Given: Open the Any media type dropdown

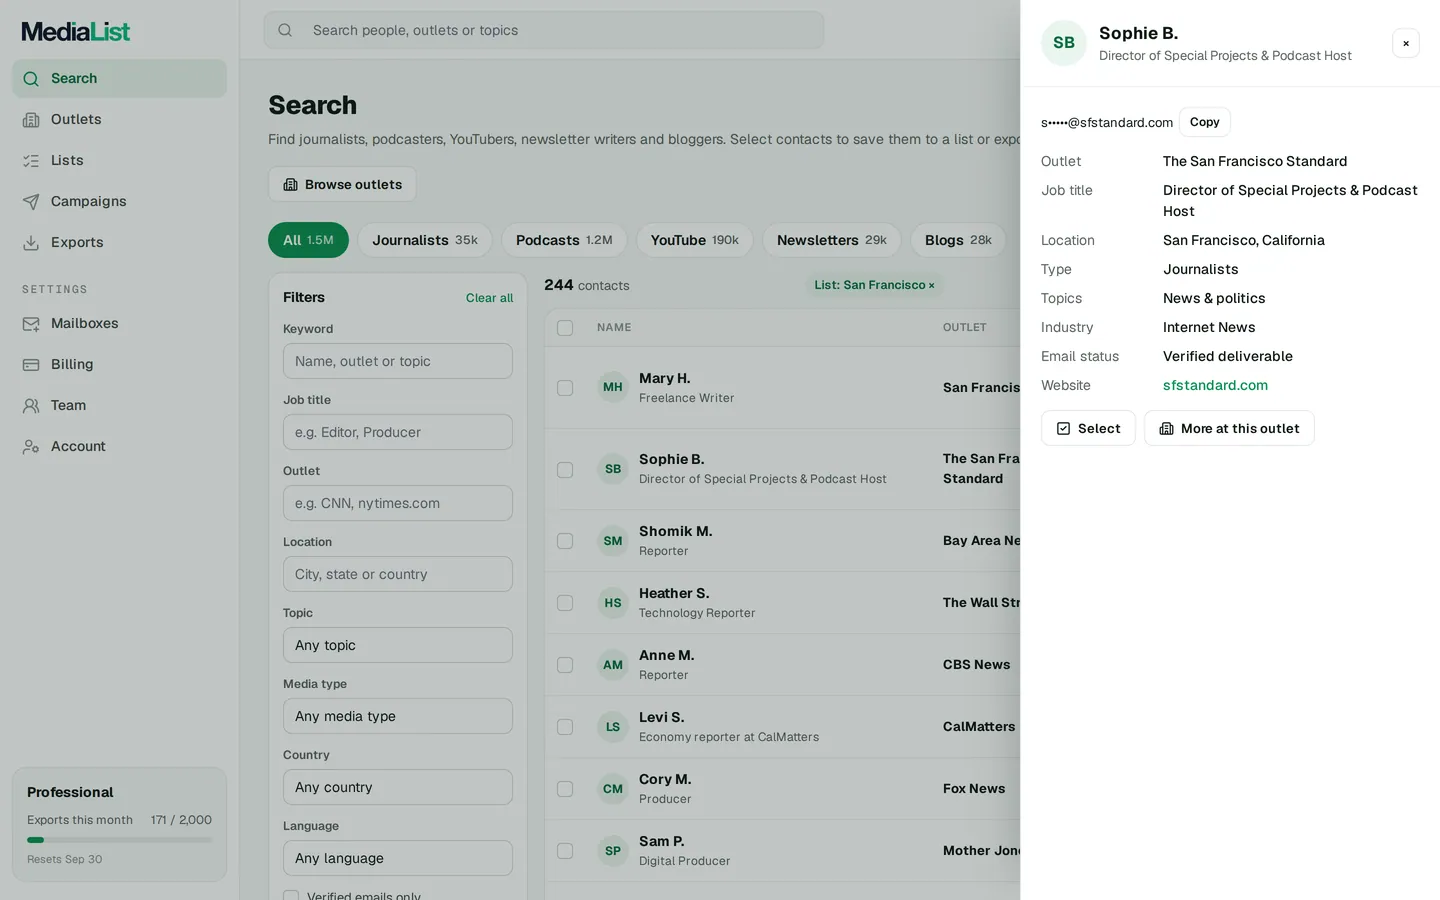Looking at the screenshot, I should click(398, 716).
